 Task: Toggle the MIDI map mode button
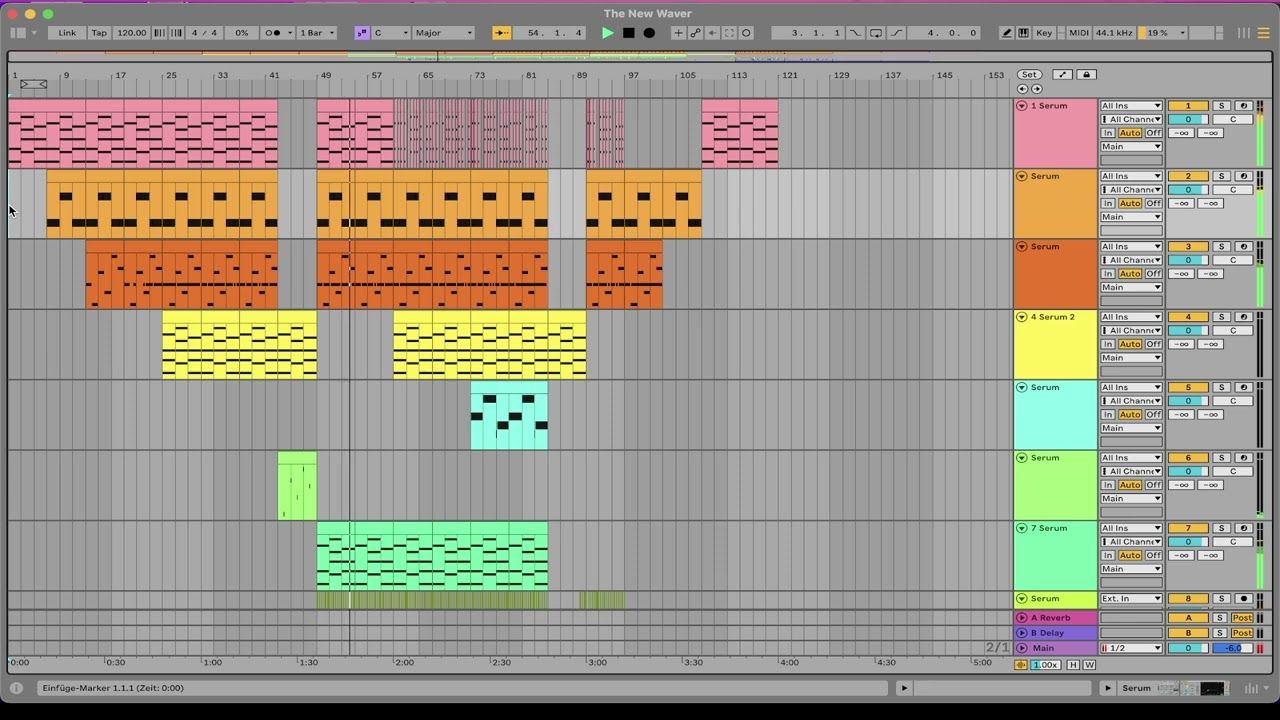click(1078, 33)
